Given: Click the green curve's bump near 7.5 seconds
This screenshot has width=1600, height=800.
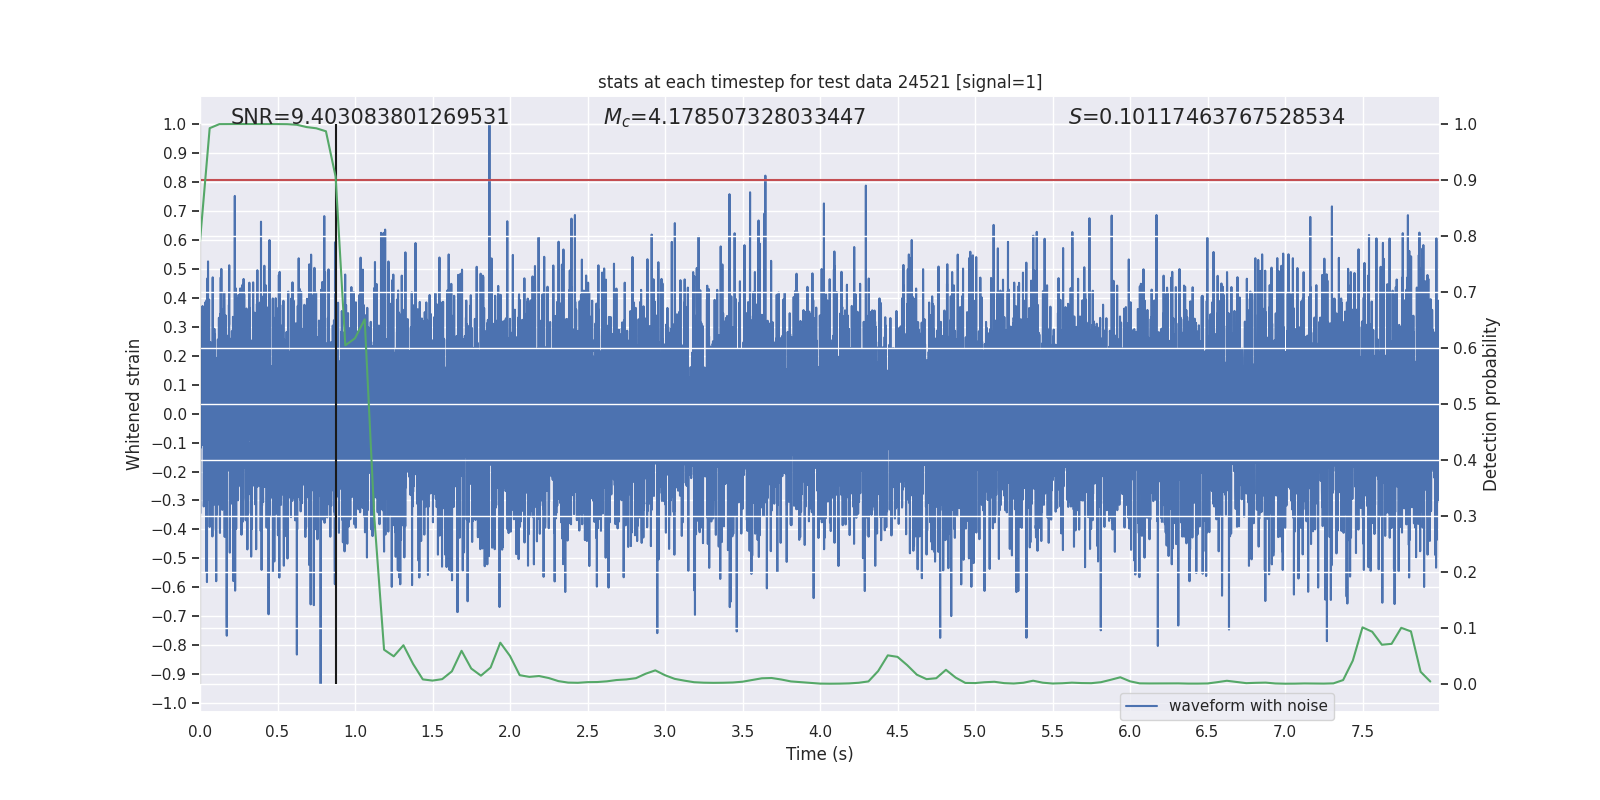Looking at the screenshot, I should tap(1363, 628).
